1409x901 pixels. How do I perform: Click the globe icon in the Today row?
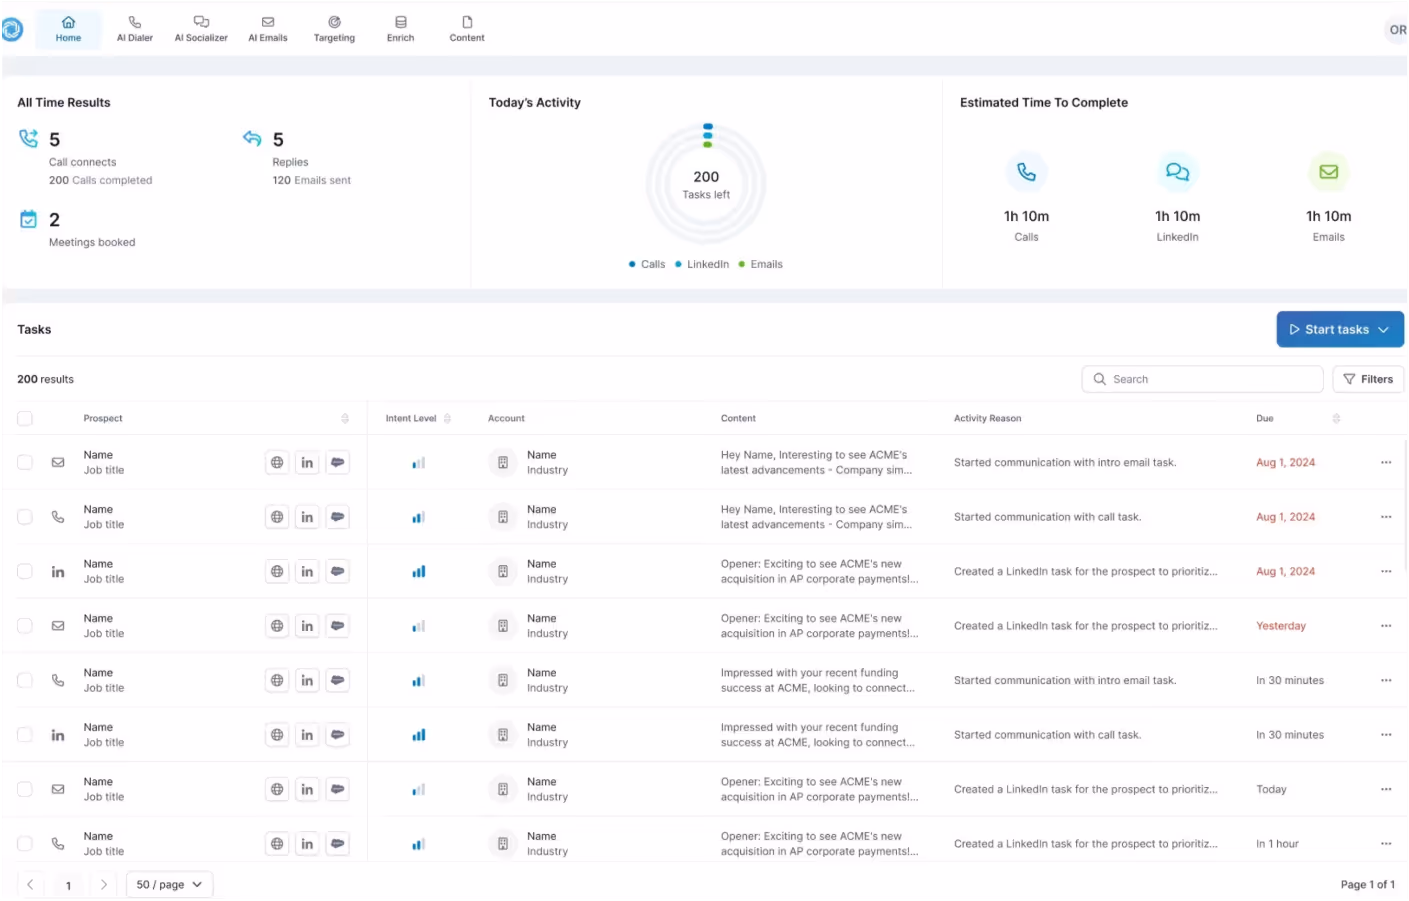(x=277, y=789)
